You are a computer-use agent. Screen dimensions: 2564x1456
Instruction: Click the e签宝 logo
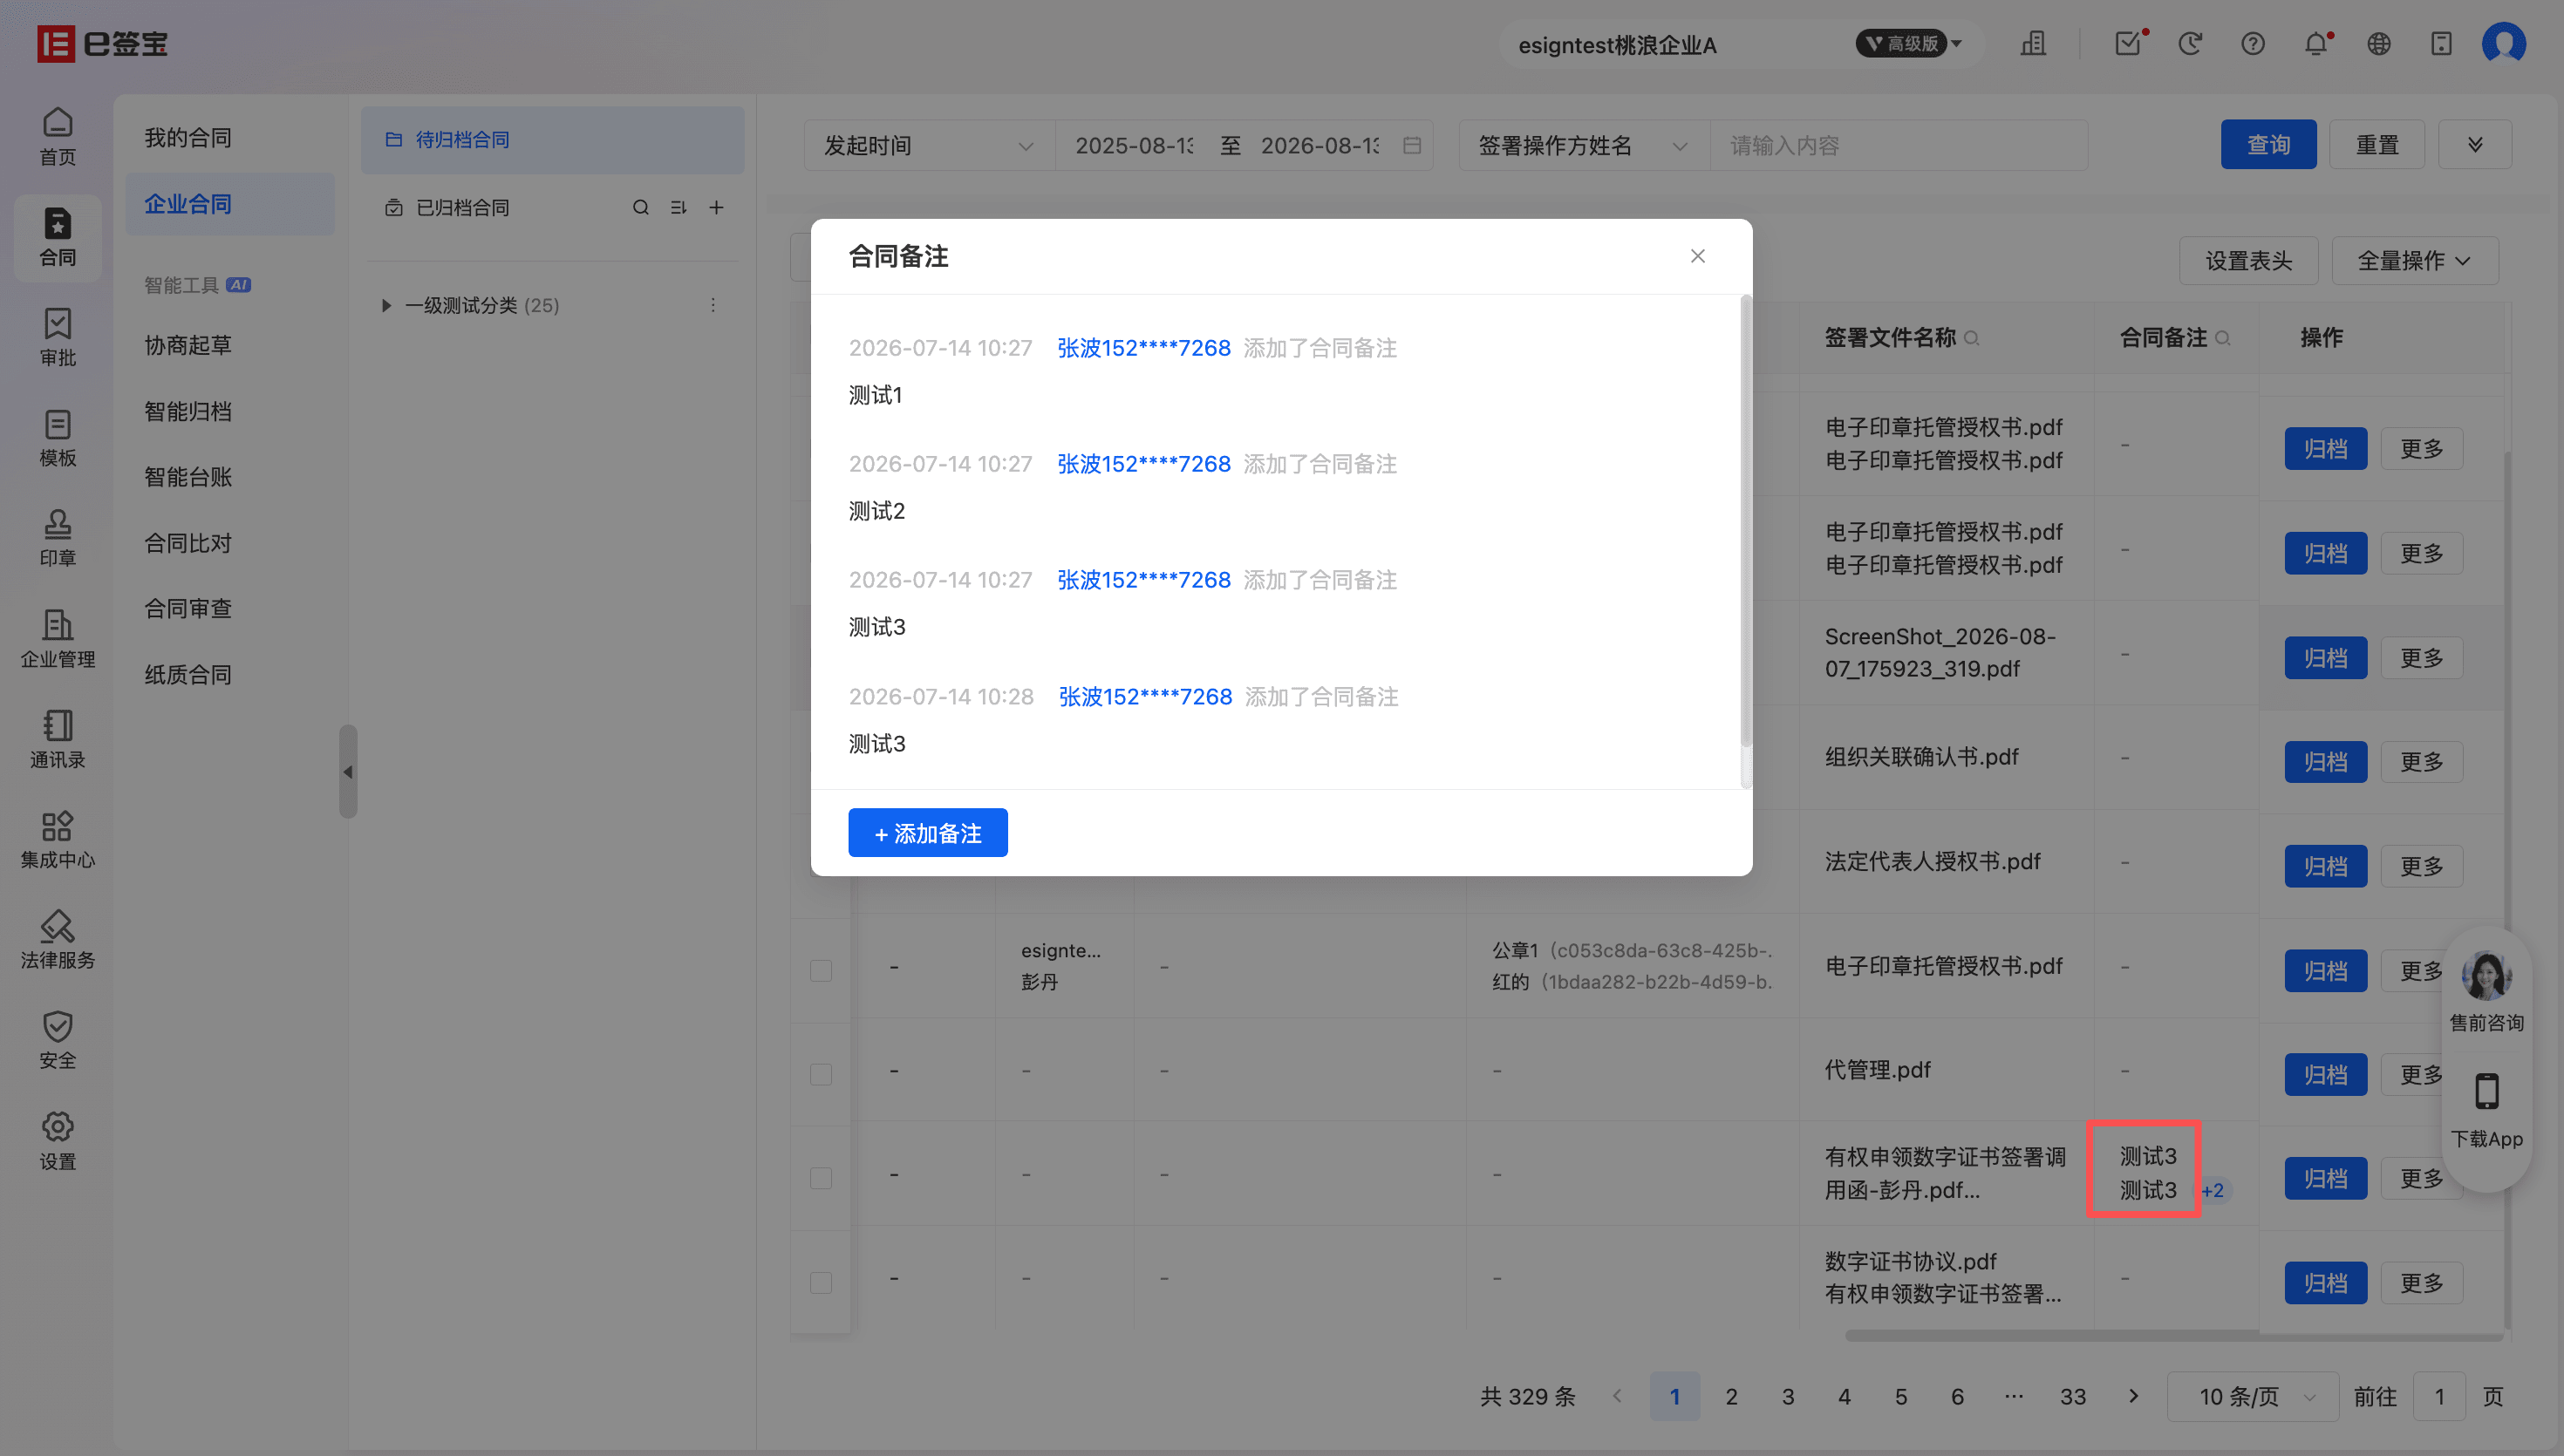coord(102,43)
